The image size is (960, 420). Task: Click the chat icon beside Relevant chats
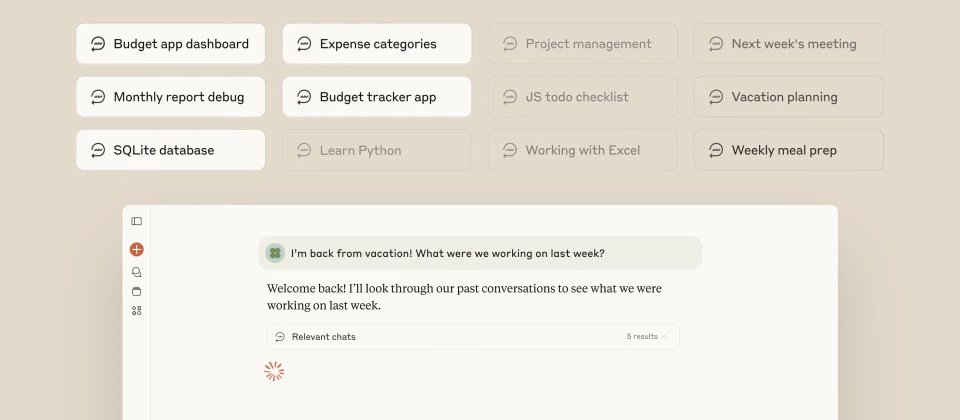point(280,337)
